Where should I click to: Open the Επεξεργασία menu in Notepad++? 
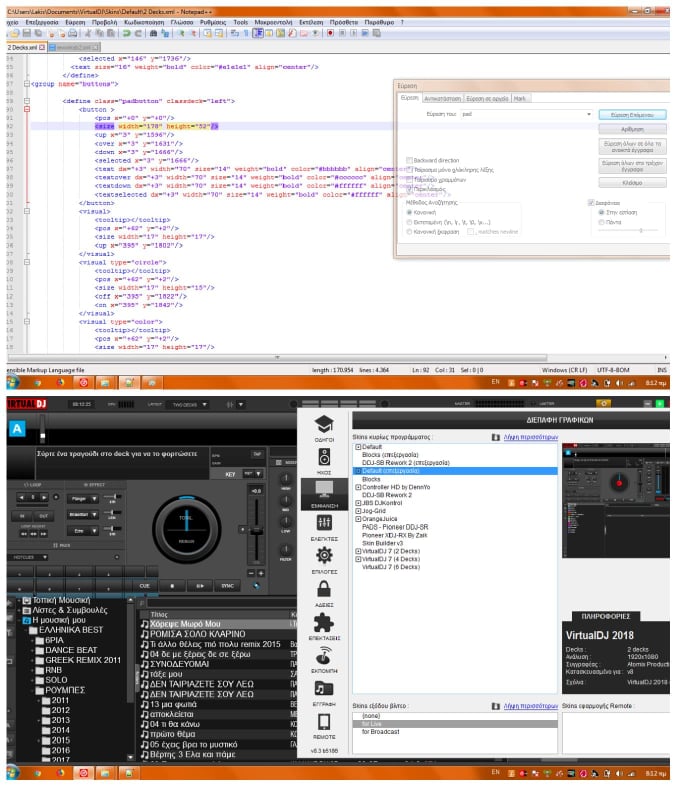click(x=42, y=23)
